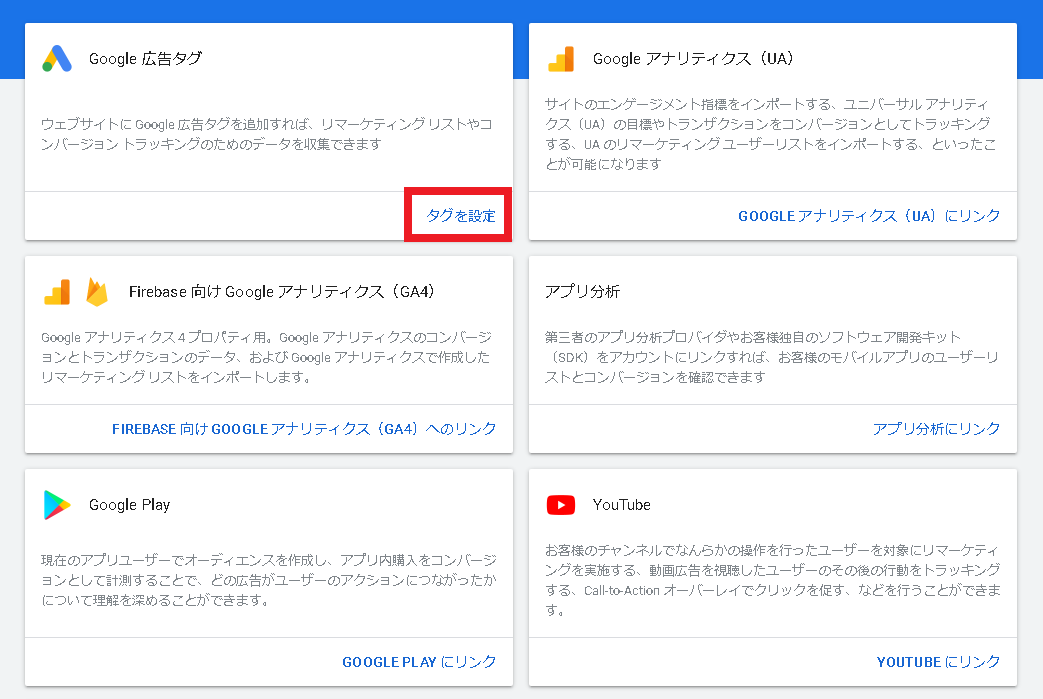The height and width of the screenshot is (699, 1043).
Task: Click the Firebase flame icon
Action: tap(97, 292)
